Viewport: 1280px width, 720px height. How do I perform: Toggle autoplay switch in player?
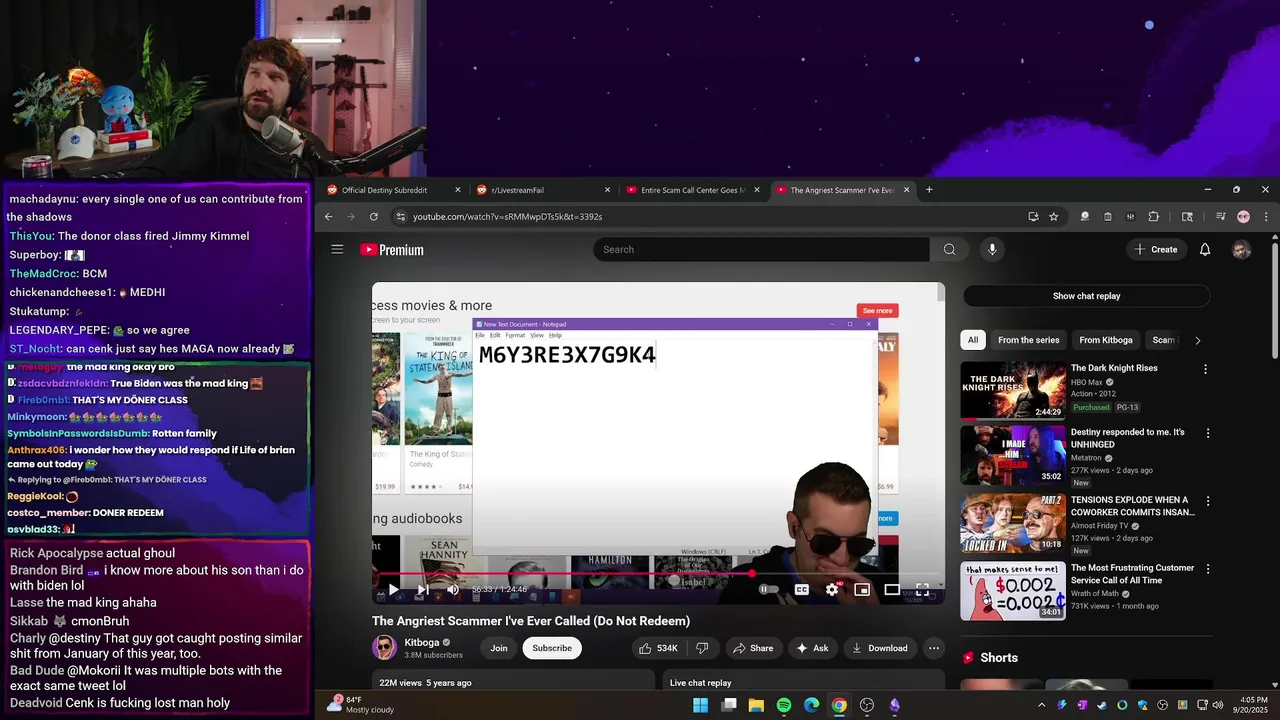click(x=768, y=589)
